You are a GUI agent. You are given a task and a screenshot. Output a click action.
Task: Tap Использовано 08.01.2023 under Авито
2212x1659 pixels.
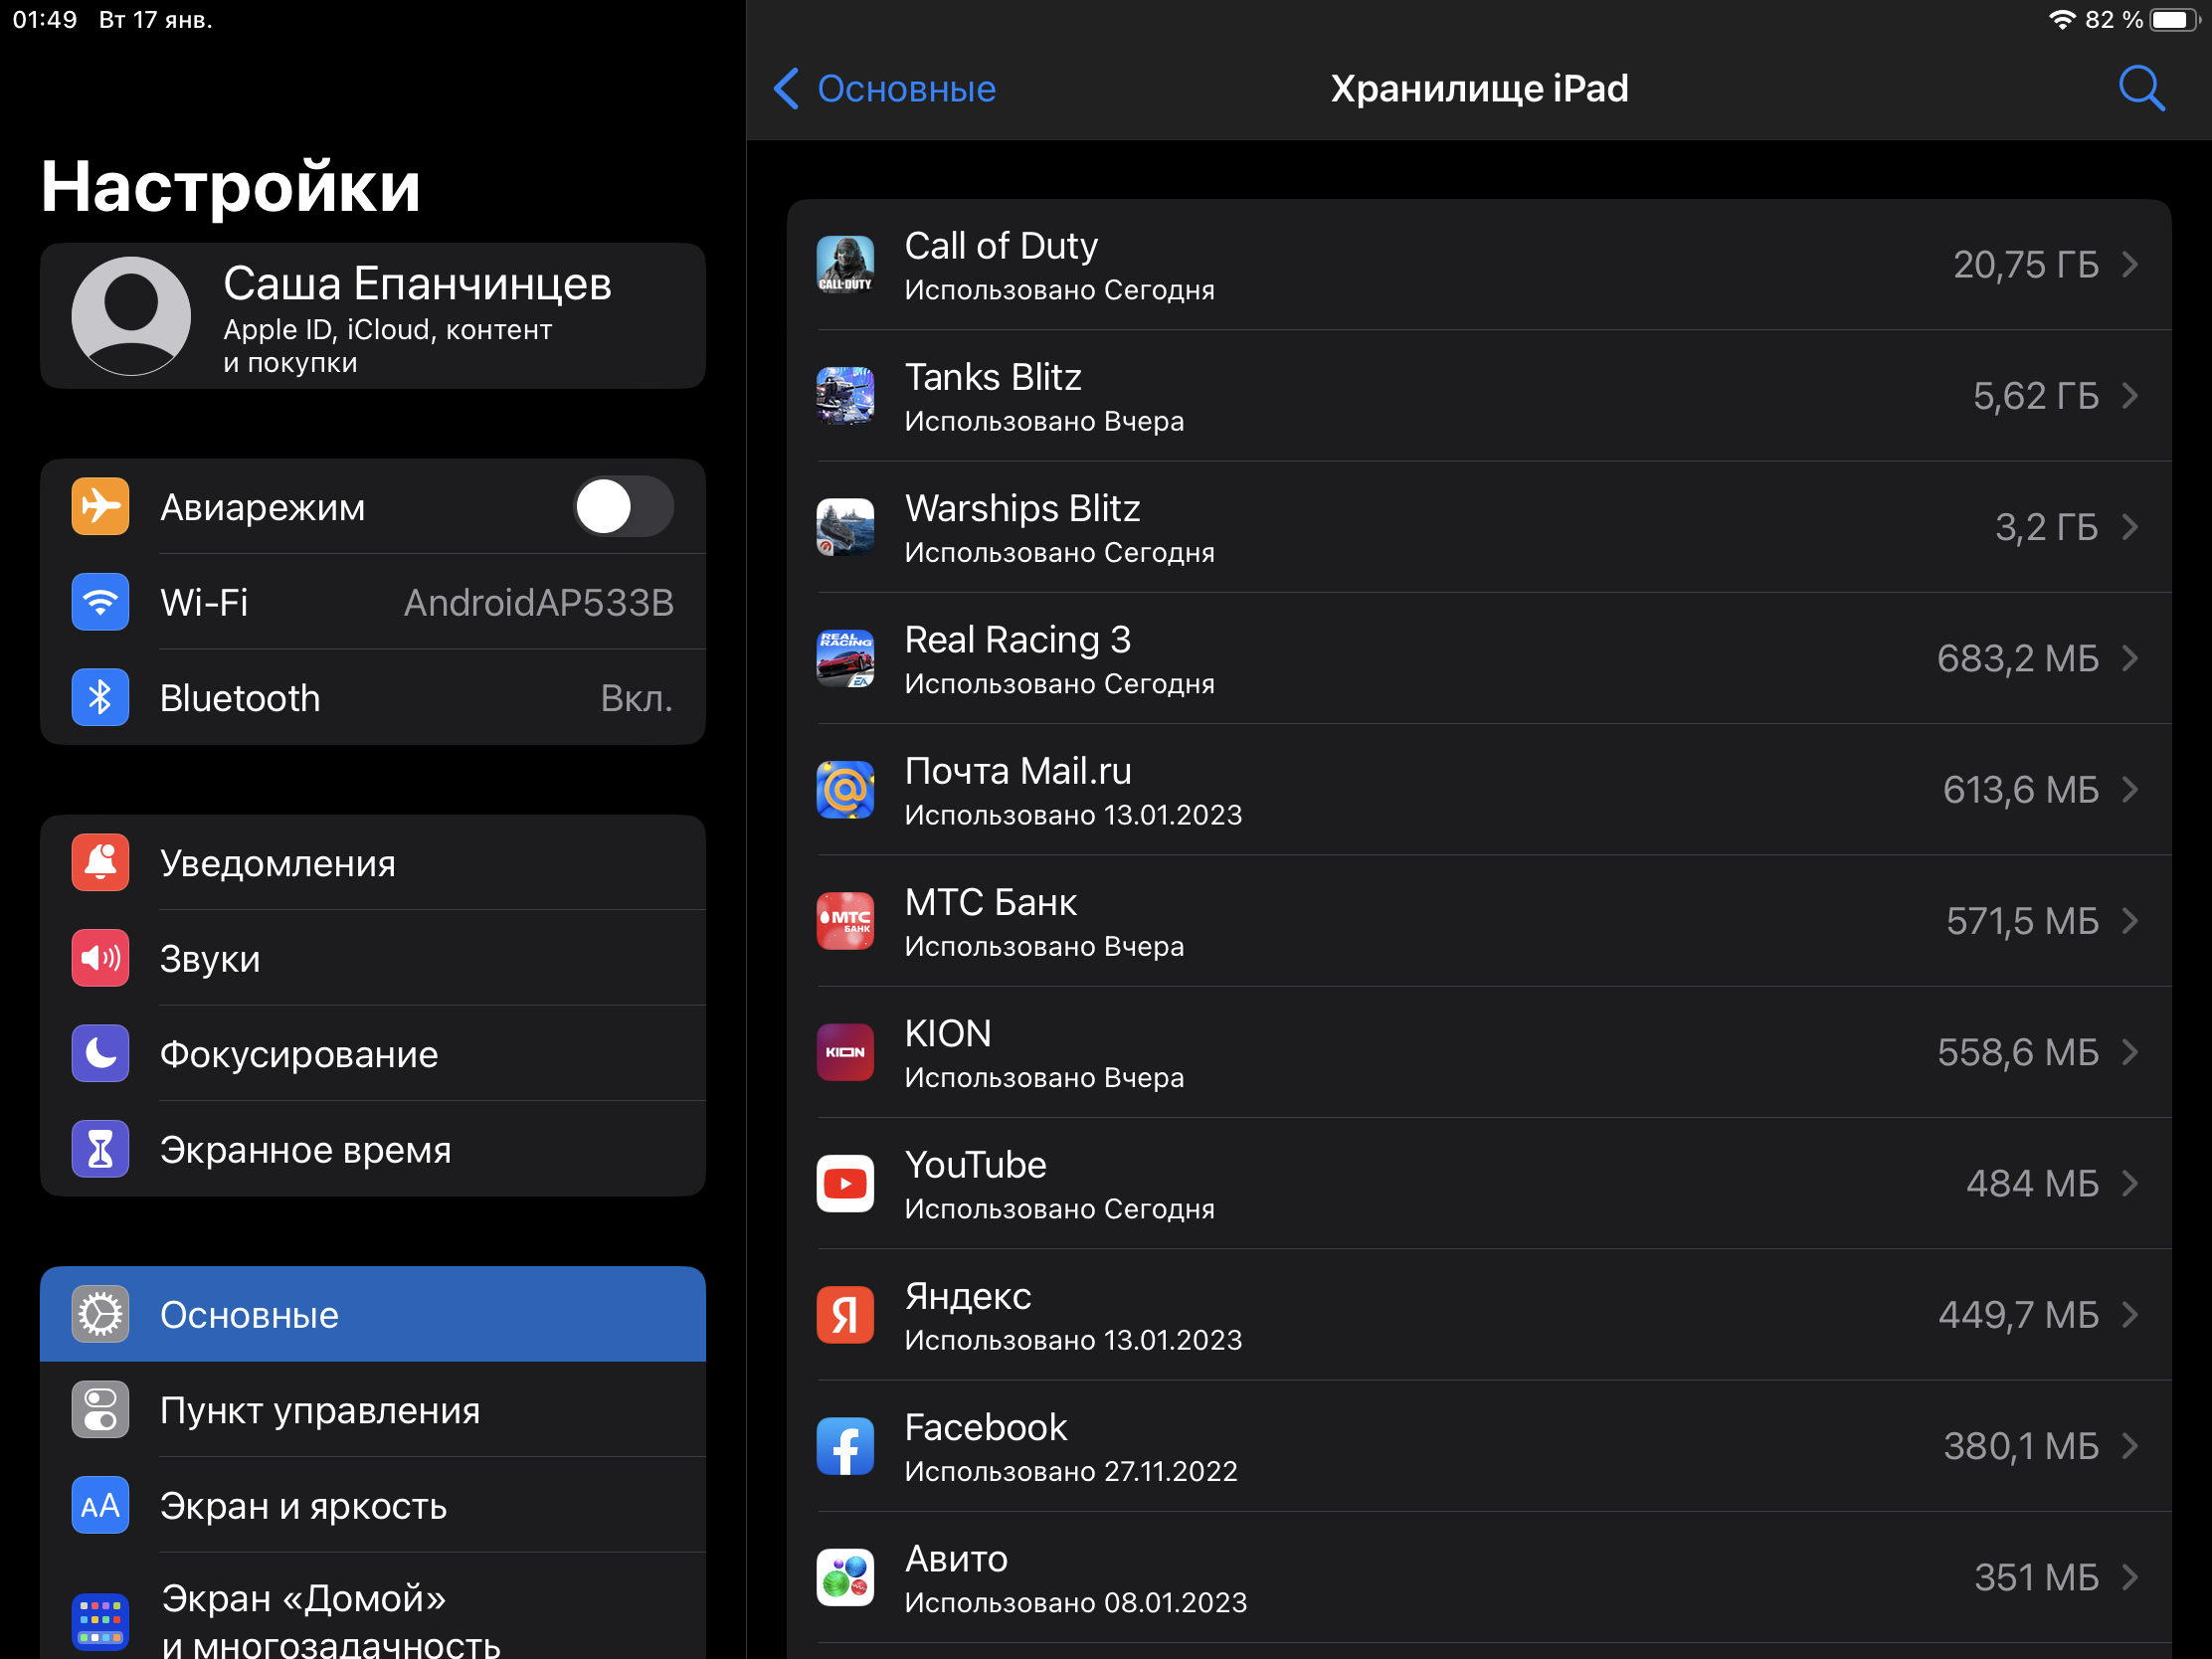1076,1603
